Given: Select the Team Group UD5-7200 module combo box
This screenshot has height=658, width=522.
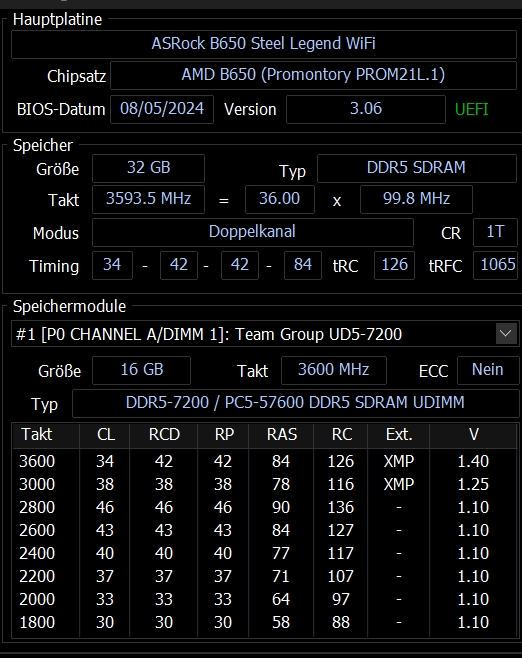Looking at the screenshot, I should [265, 334].
